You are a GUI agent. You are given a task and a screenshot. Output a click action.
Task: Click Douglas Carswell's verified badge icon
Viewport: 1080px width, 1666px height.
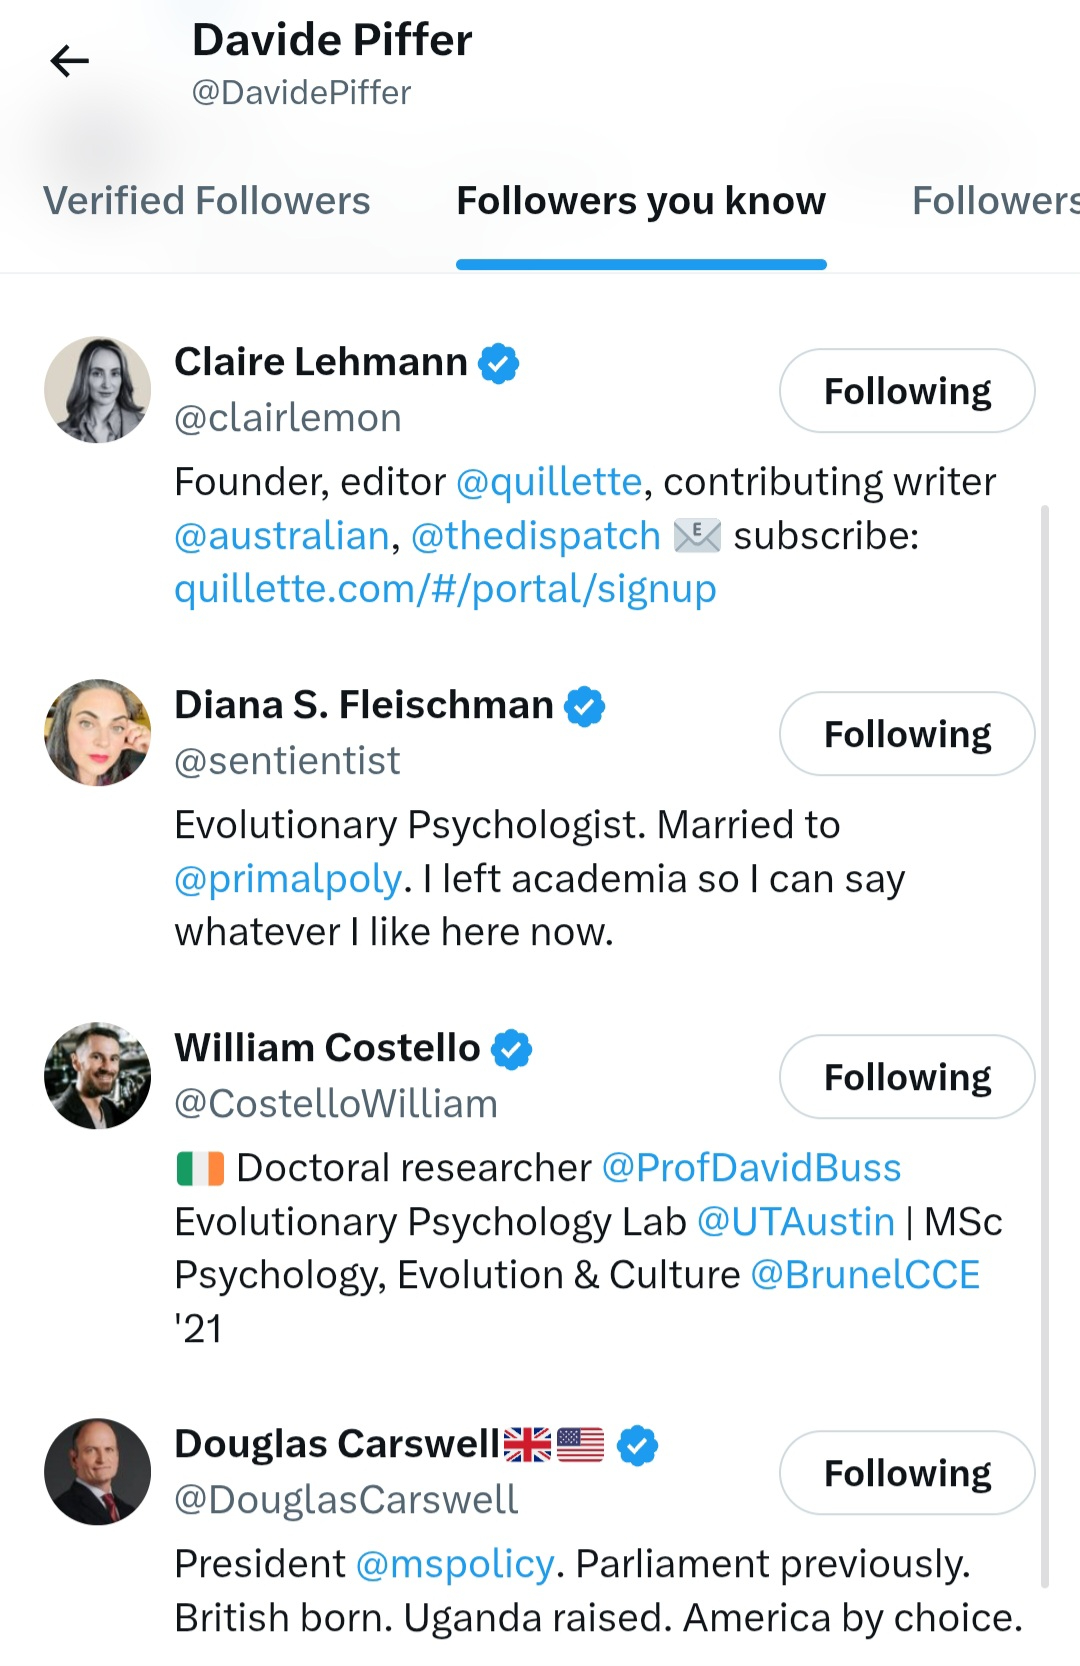(637, 1445)
